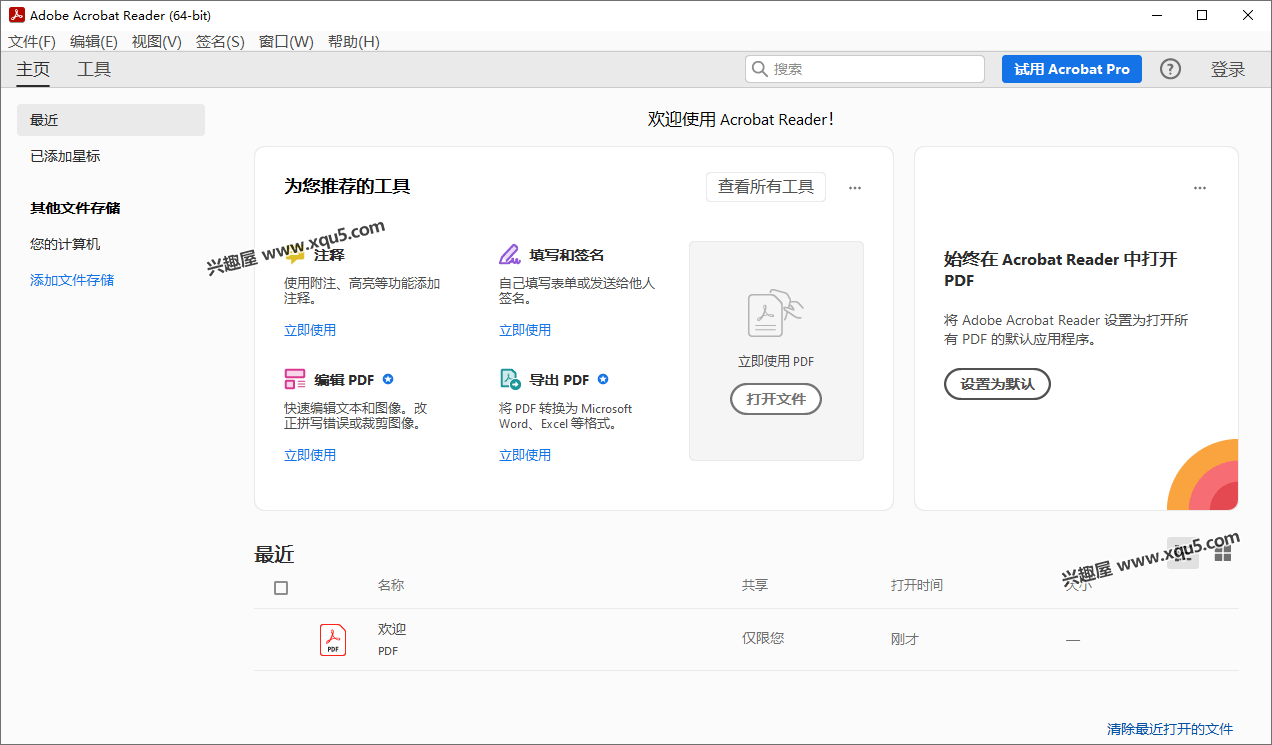Switch to grid view of recent files

coord(1222,552)
